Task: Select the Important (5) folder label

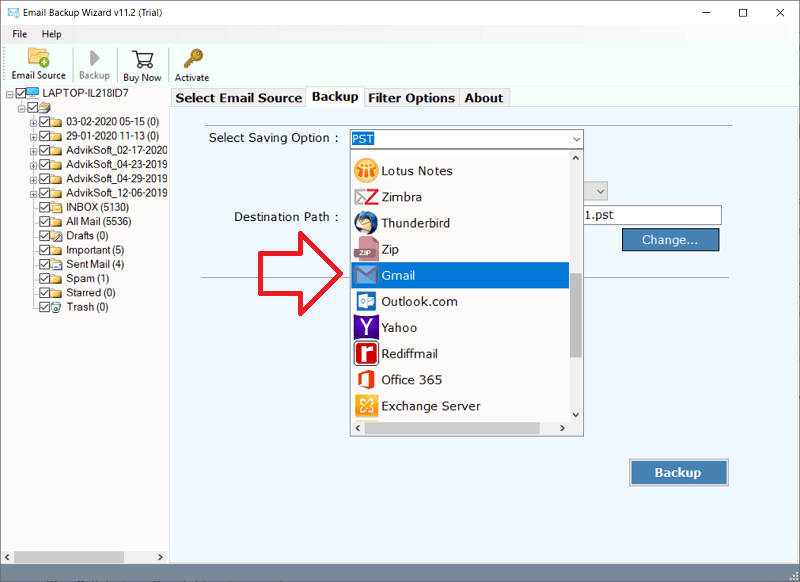Action: point(95,250)
